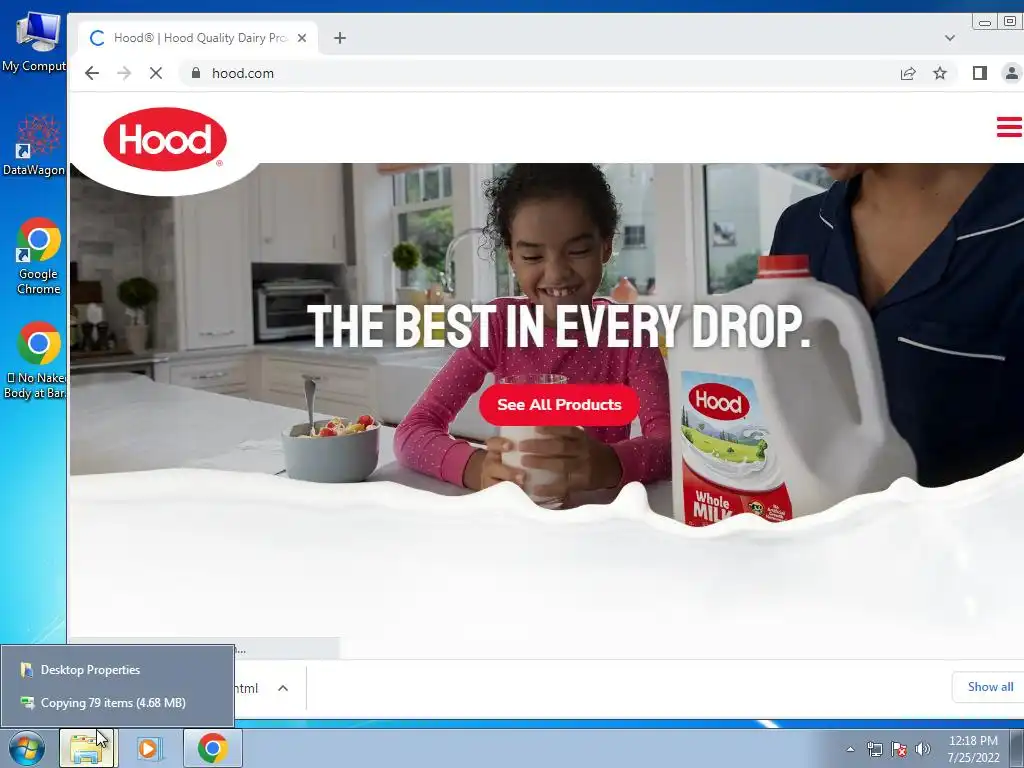Image resolution: width=1024 pixels, height=768 pixels.
Task: Expand the downloaded html file options
Action: click(283, 688)
